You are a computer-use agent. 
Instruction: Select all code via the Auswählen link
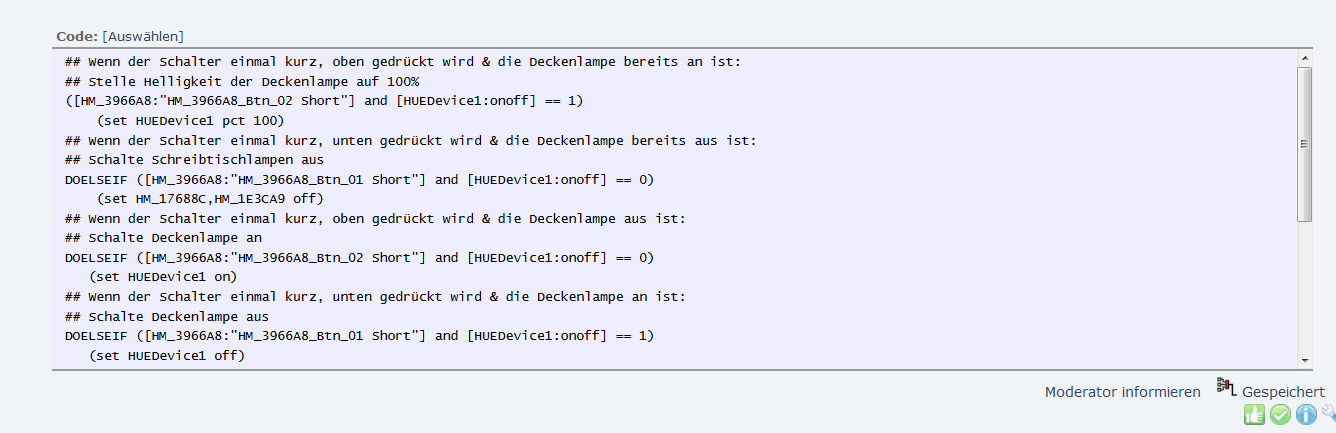142,36
